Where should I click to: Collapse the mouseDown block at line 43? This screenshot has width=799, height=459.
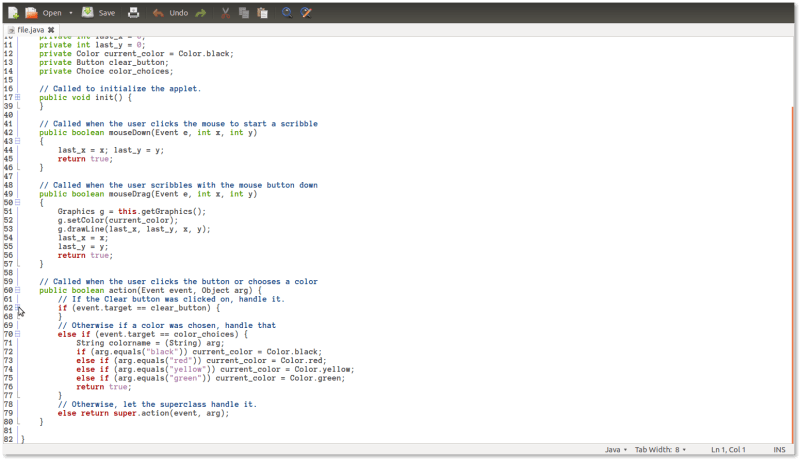tap(17, 141)
